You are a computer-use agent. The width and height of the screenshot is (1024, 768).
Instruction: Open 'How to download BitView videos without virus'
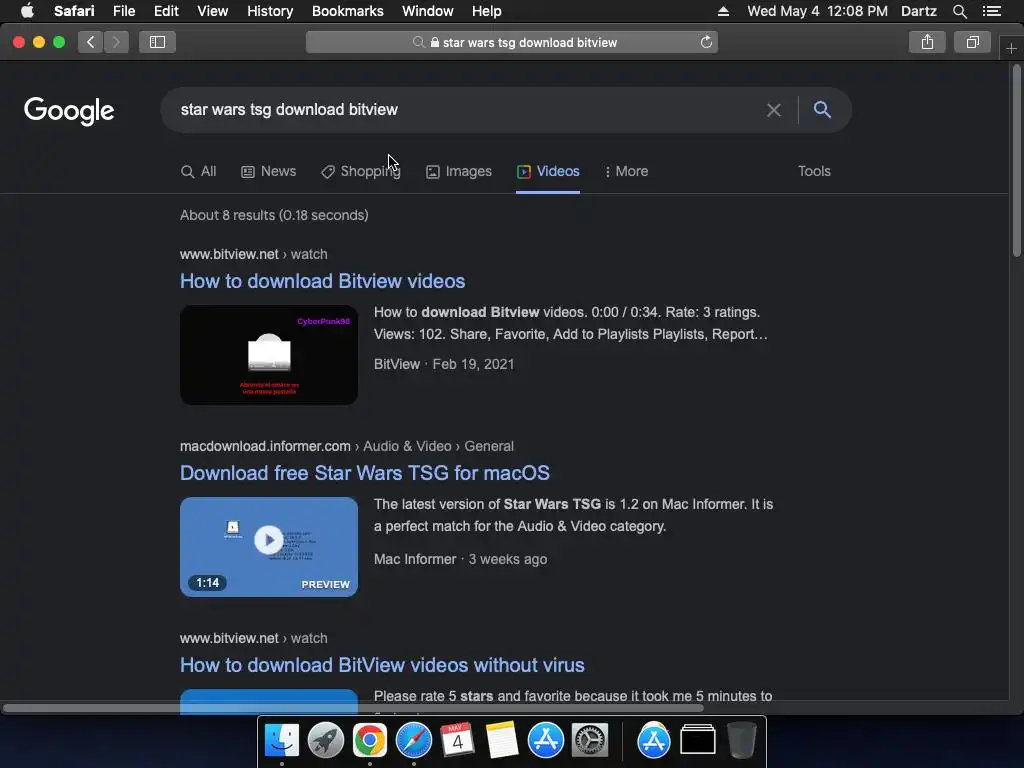tap(382, 665)
